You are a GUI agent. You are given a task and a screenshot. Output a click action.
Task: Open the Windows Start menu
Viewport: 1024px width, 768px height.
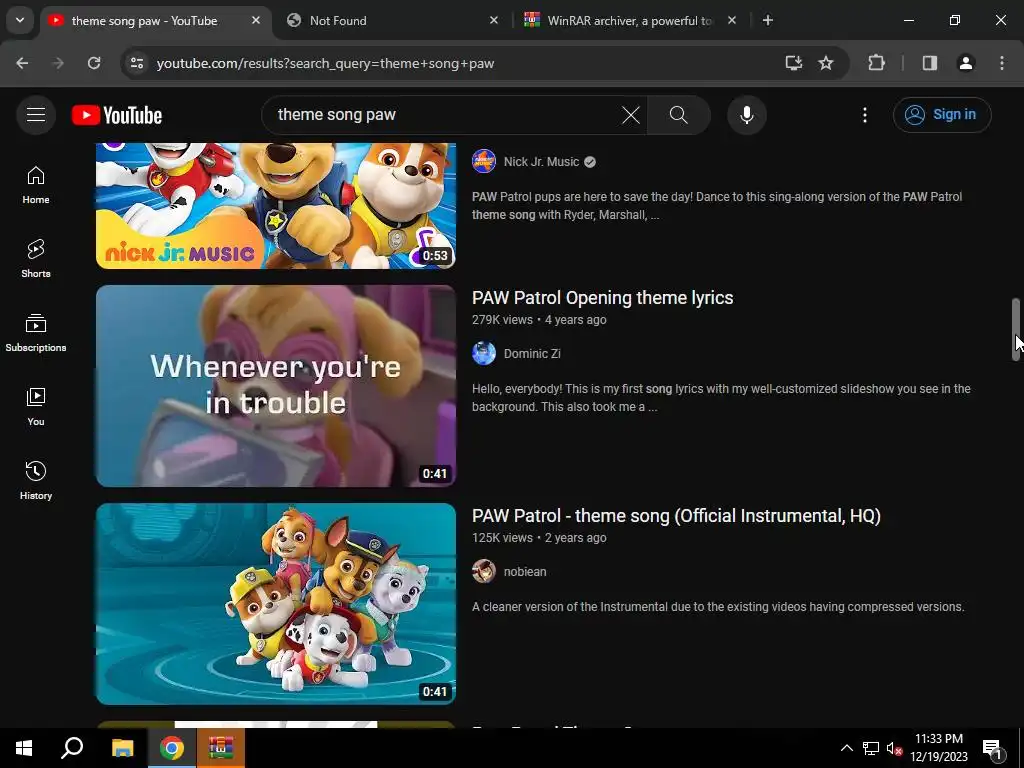[x=24, y=748]
